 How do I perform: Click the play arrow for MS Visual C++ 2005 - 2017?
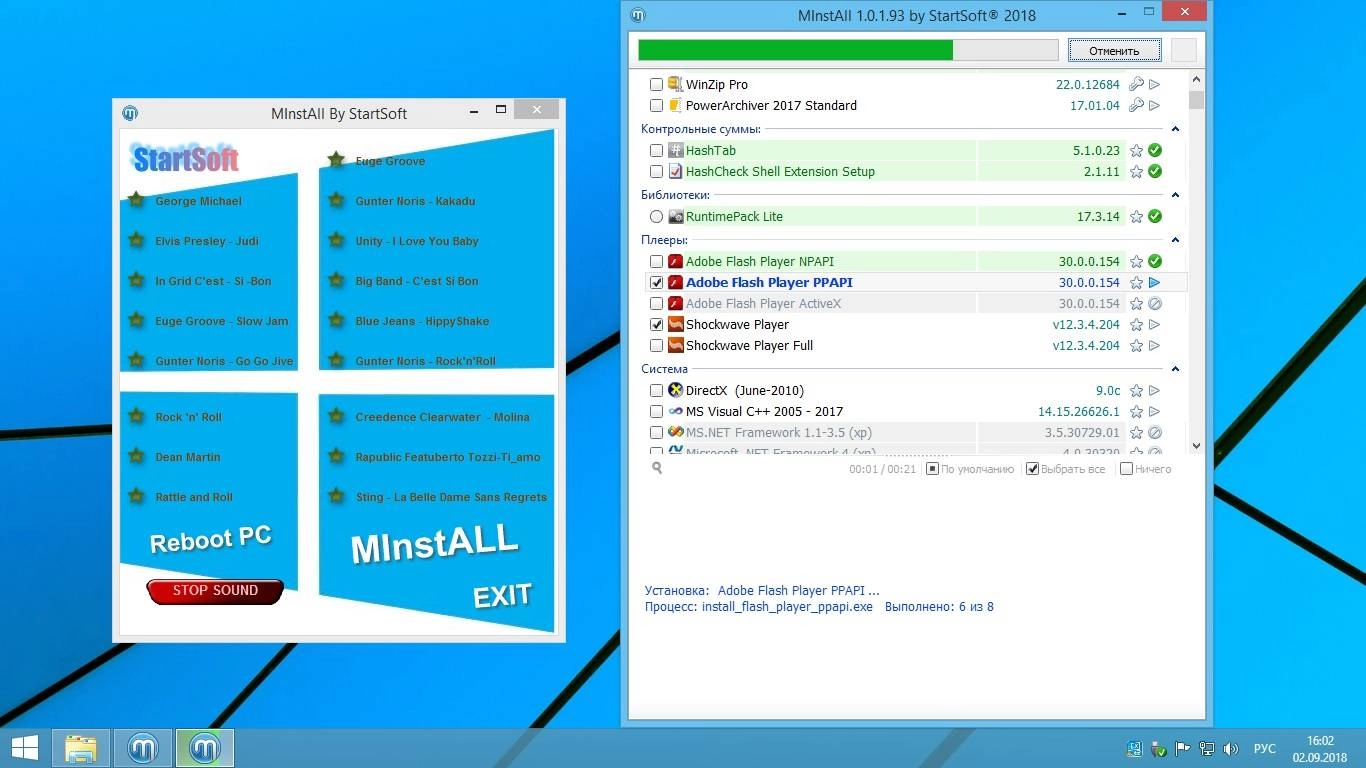coord(1155,412)
